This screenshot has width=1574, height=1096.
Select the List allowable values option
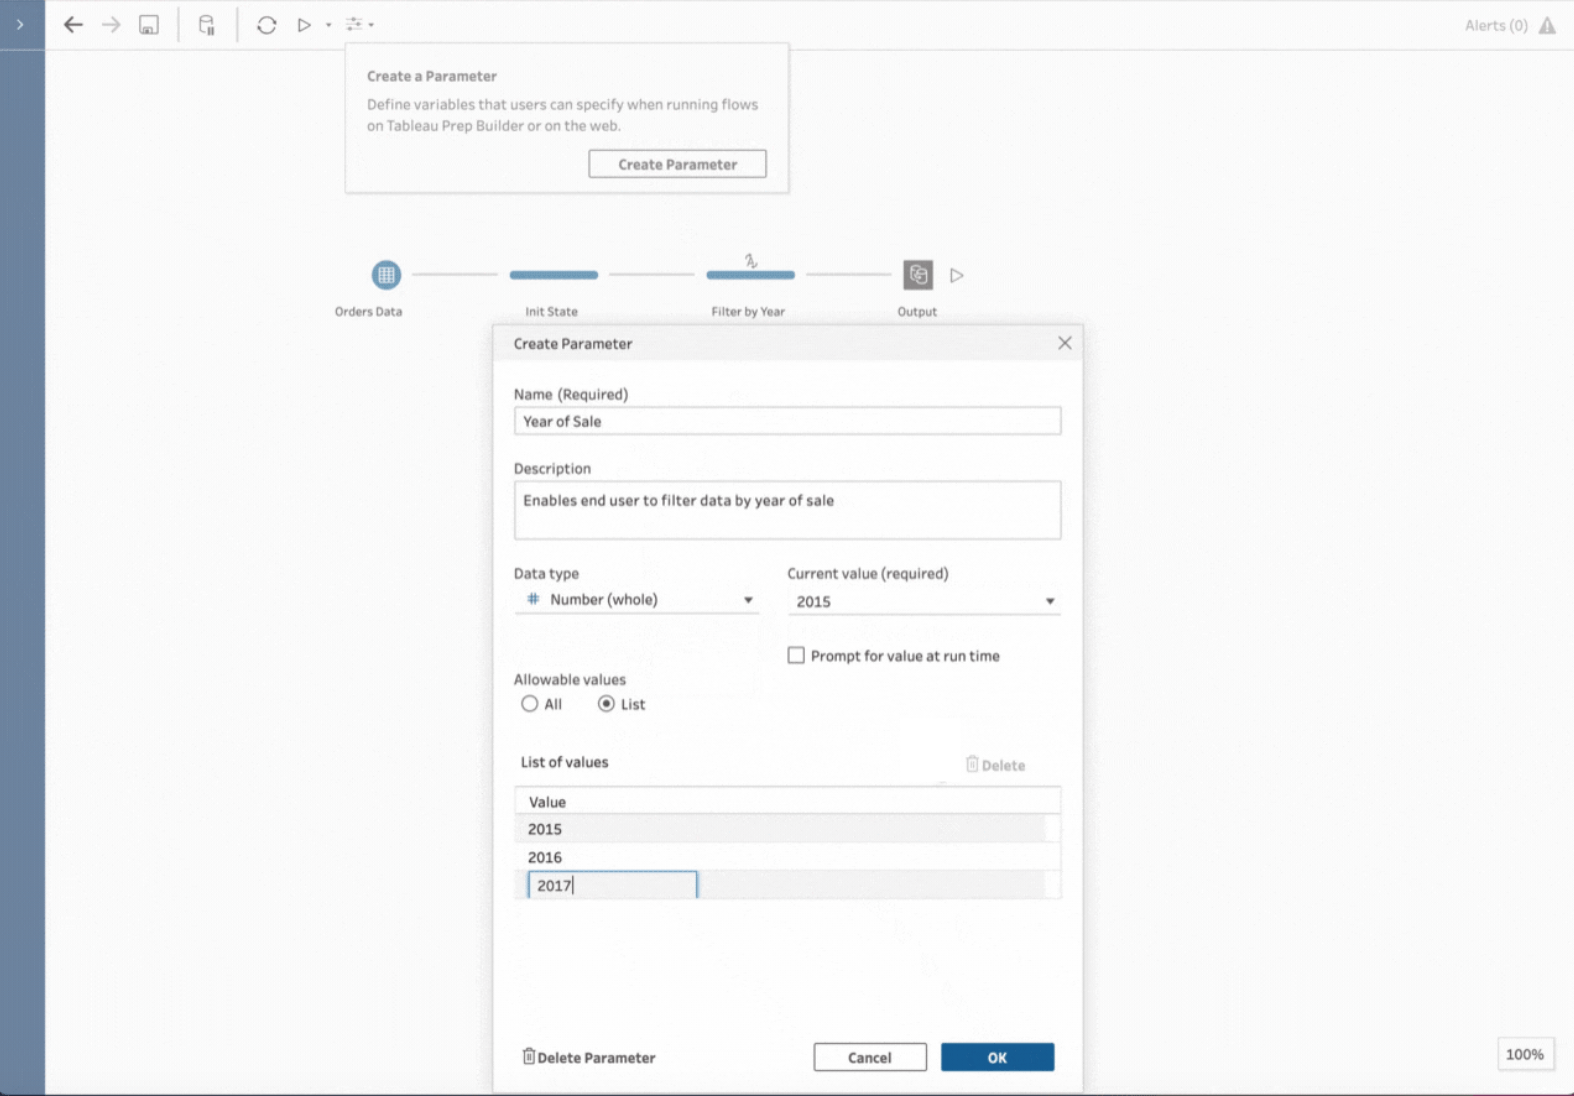pyautogui.click(x=606, y=704)
